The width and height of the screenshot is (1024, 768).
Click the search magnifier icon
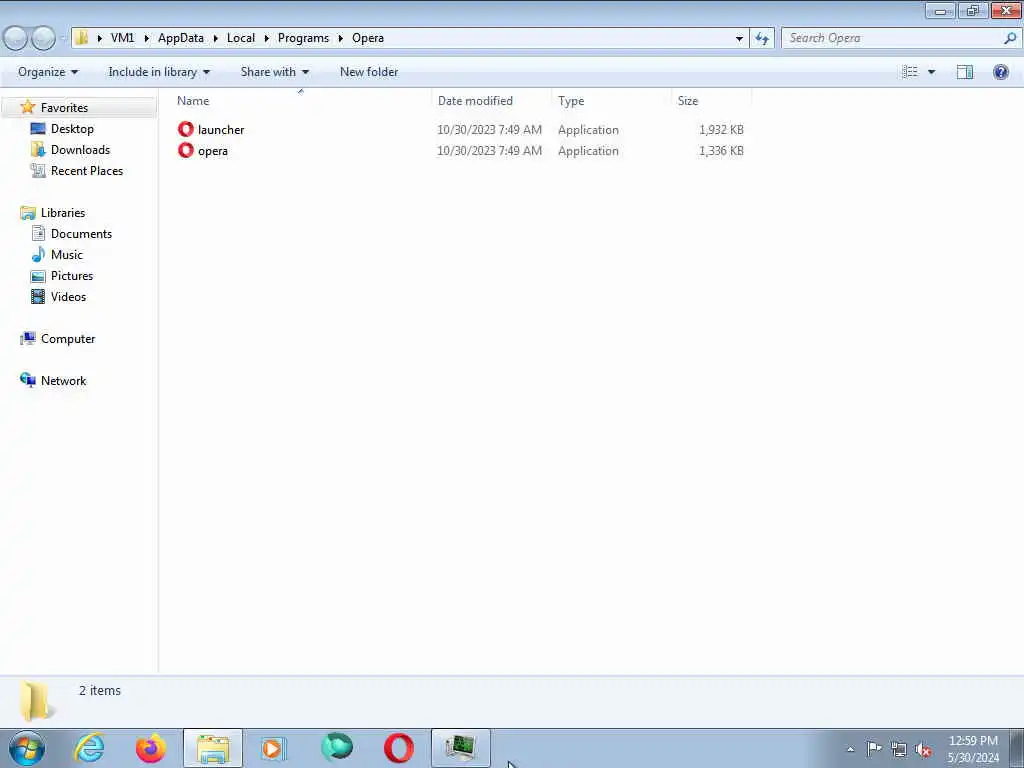(1010, 38)
